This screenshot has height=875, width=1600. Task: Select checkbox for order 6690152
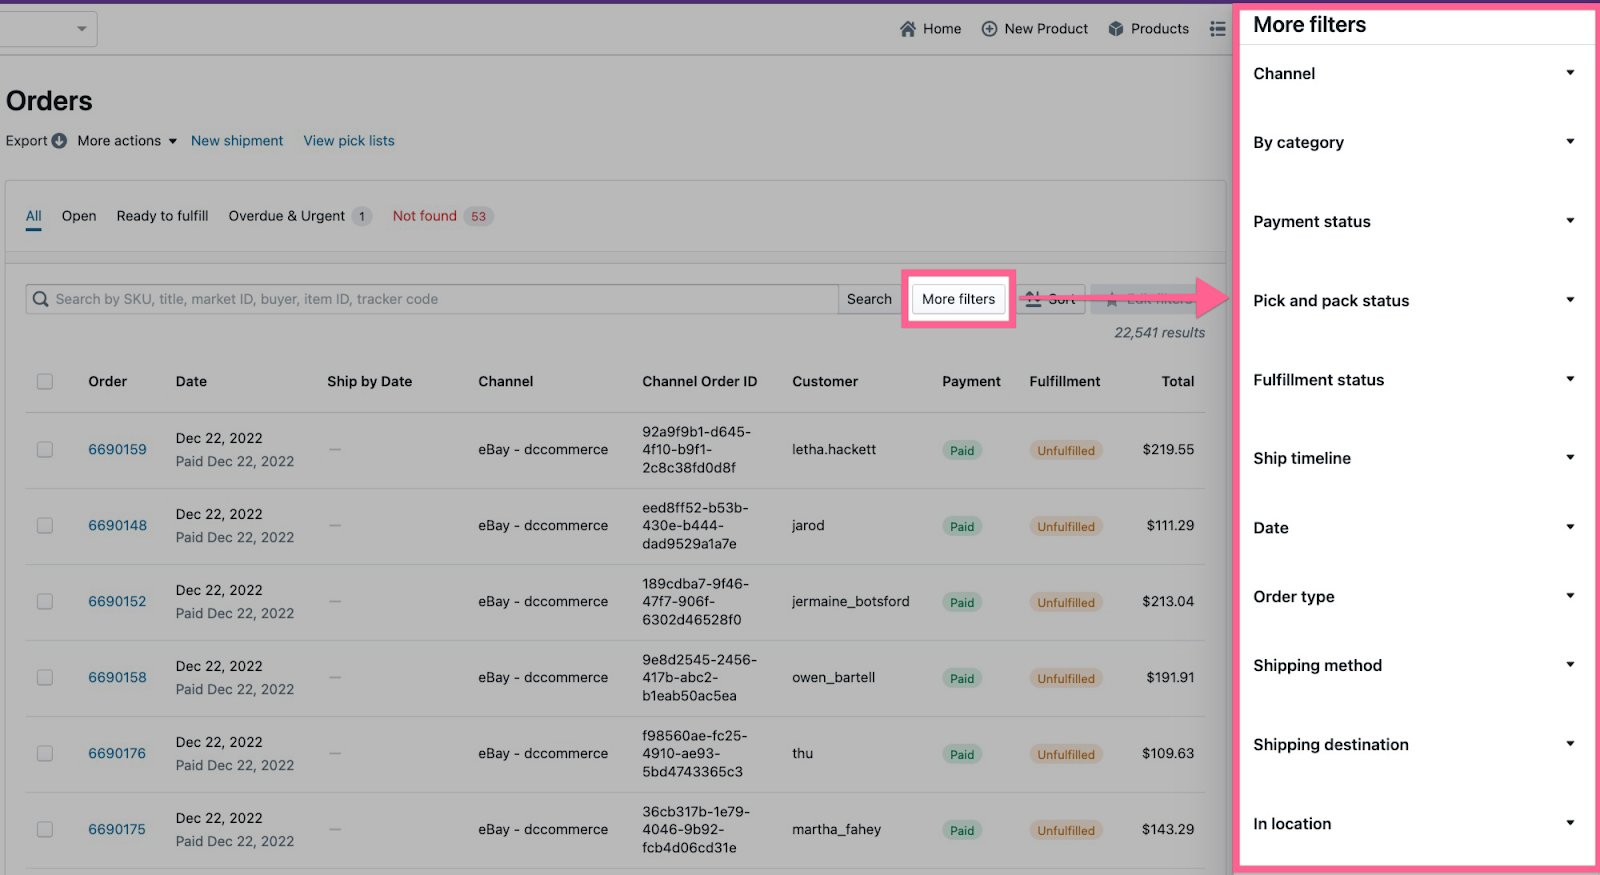click(45, 602)
